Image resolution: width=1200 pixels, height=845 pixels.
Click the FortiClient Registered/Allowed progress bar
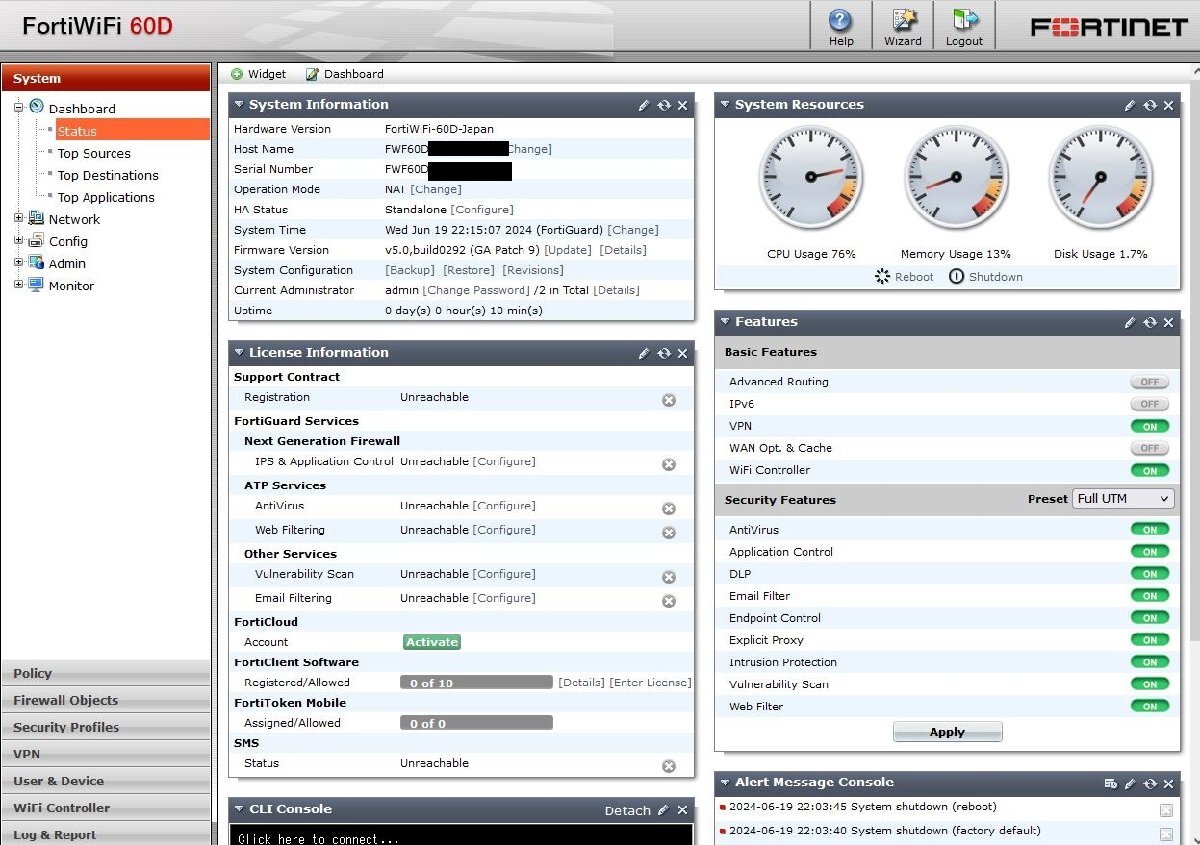pos(476,683)
